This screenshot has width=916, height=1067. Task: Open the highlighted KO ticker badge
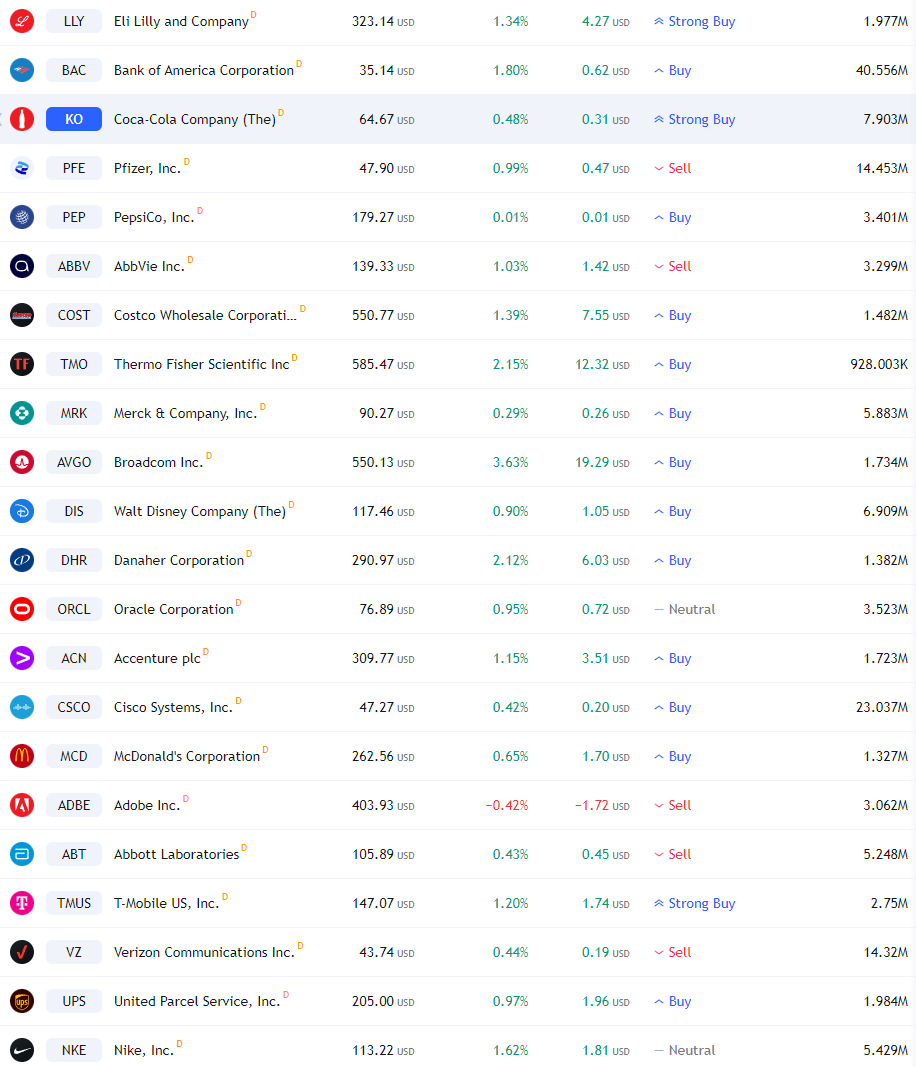[x=74, y=119]
